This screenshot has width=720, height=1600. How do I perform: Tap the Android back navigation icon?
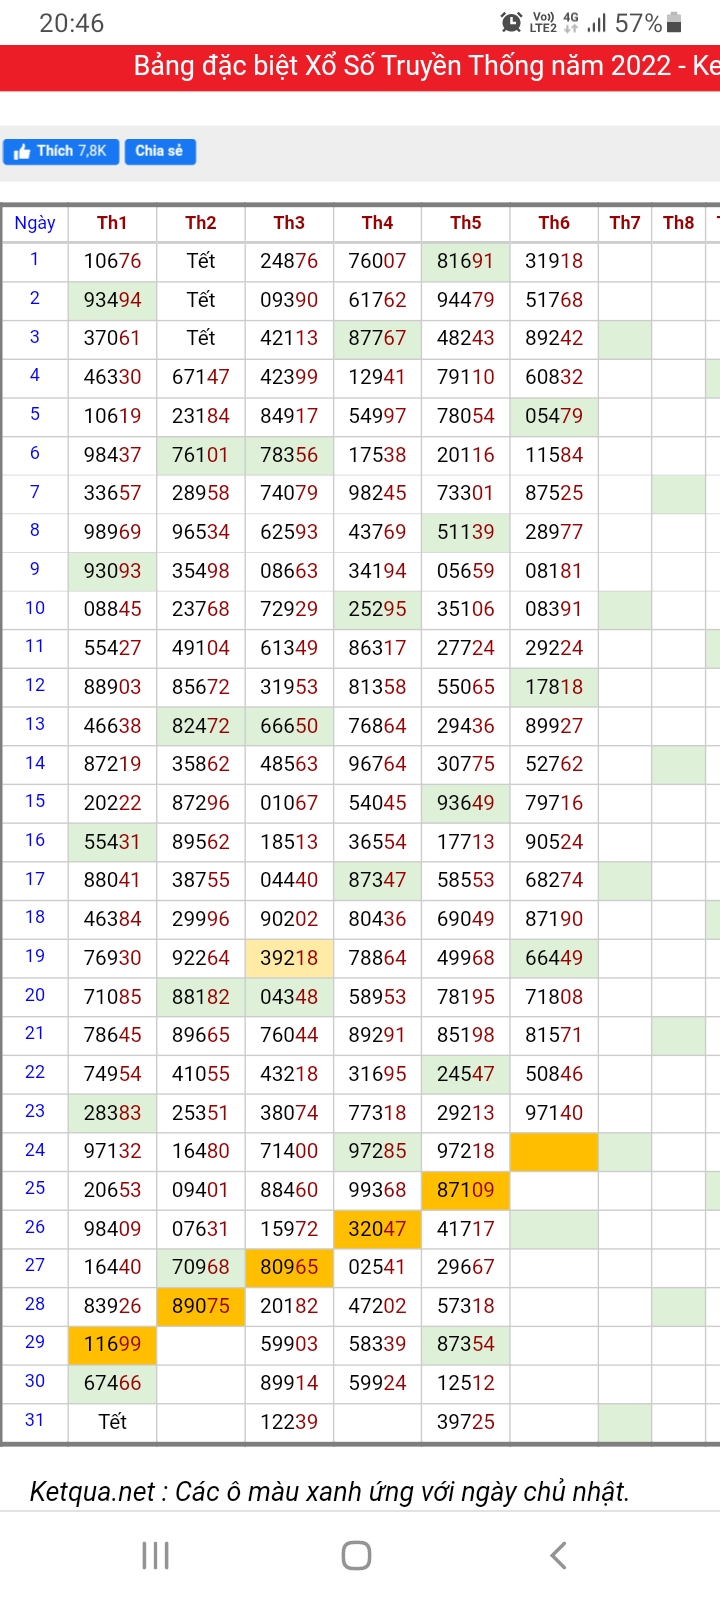coord(558,1555)
